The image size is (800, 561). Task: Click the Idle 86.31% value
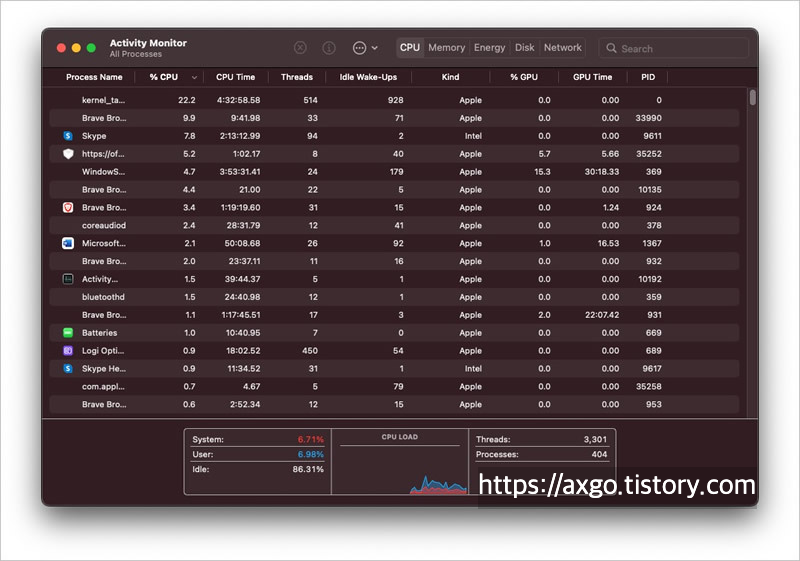(308, 469)
